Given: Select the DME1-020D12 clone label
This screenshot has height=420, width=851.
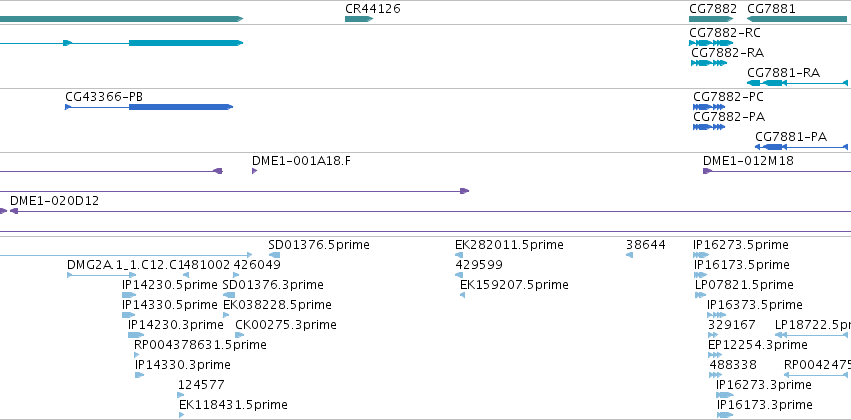Looking at the screenshot, I should (x=54, y=201).
